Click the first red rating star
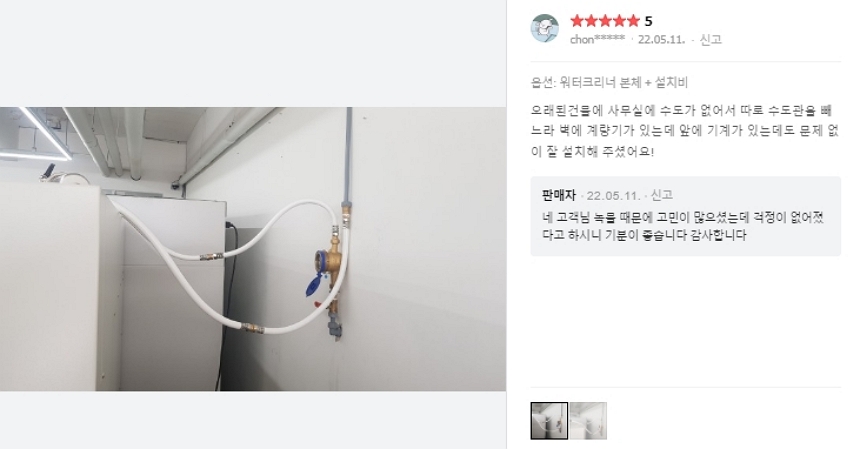The width and height of the screenshot is (860, 449). (577, 21)
